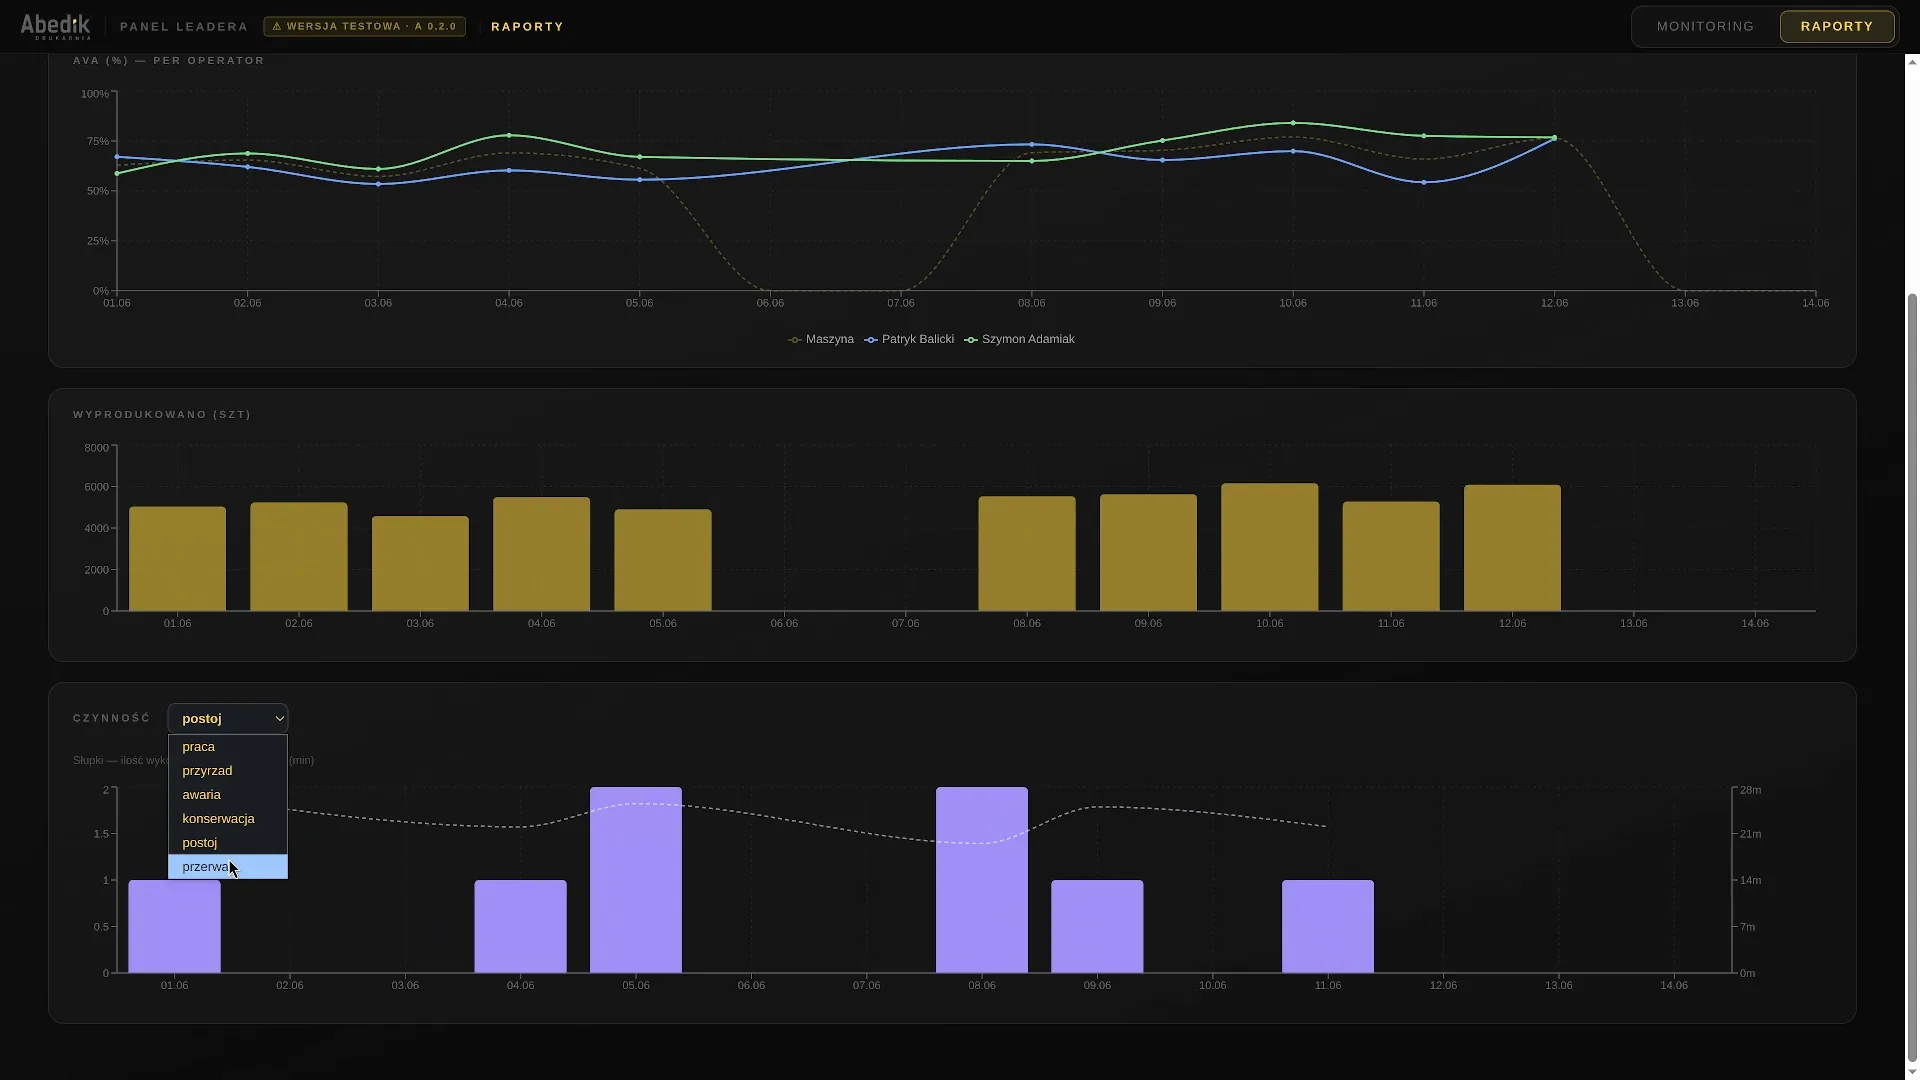The image size is (1920, 1080).
Task: Choose konserwacja from the dropdown list
Action: click(x=228, y=819)
